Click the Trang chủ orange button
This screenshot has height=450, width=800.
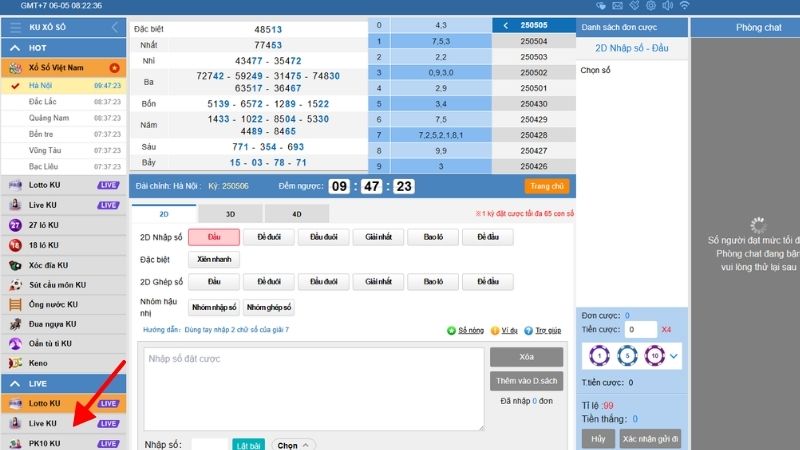pyautogui.click(x=546, y=186)
